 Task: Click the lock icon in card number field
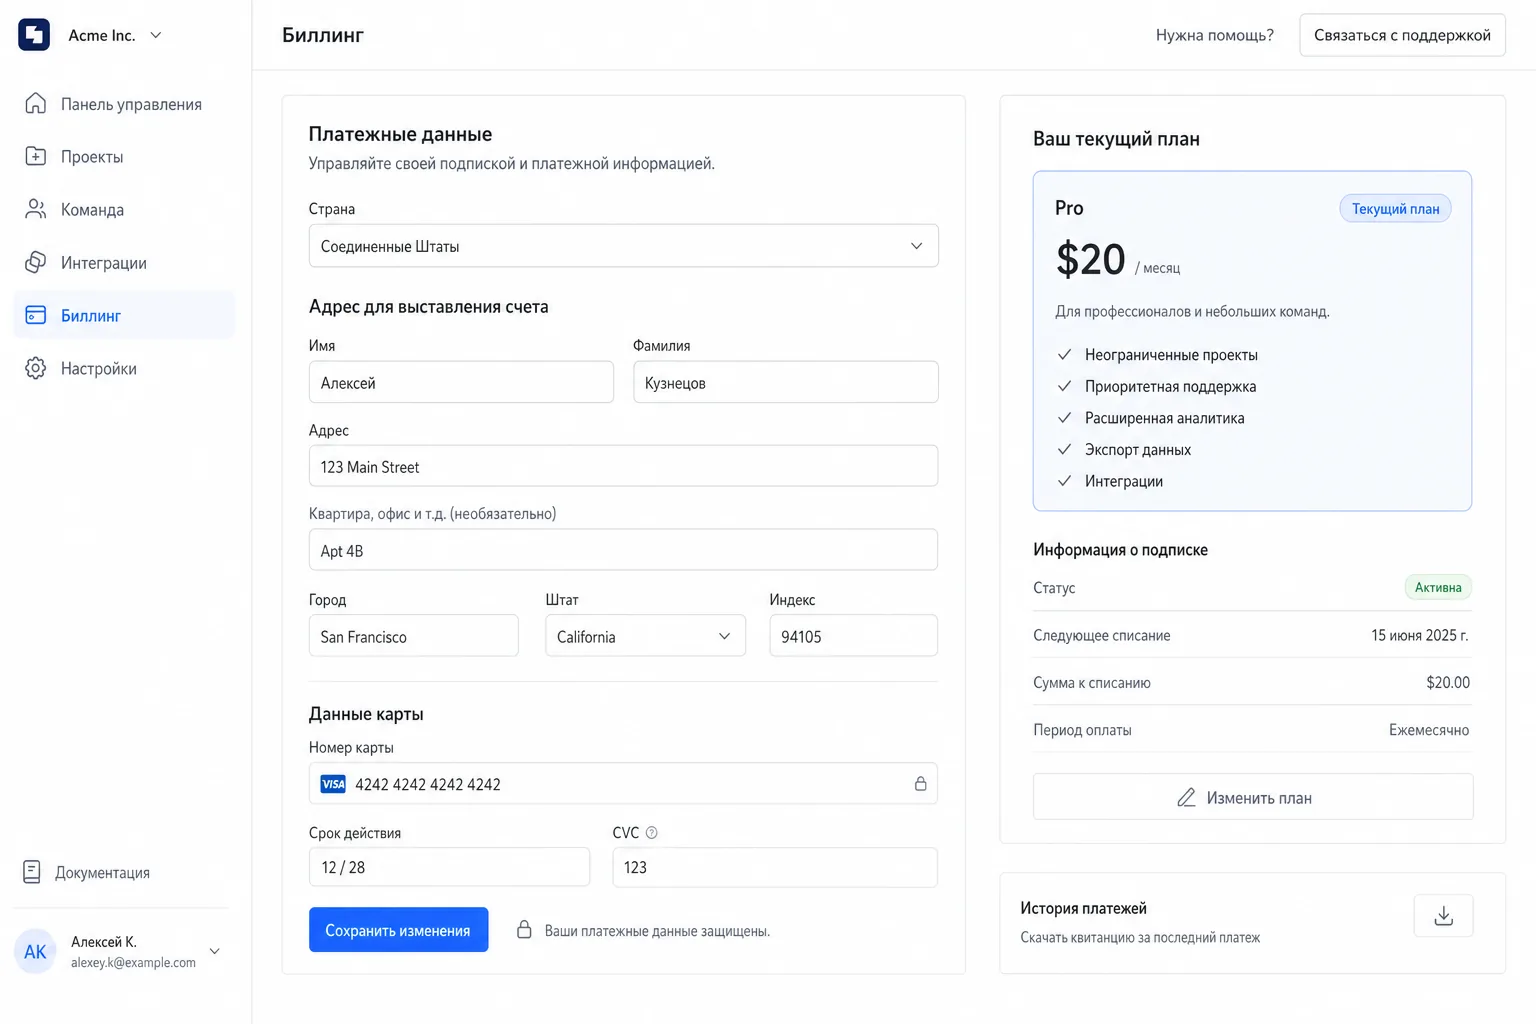[x=920, y=784]
